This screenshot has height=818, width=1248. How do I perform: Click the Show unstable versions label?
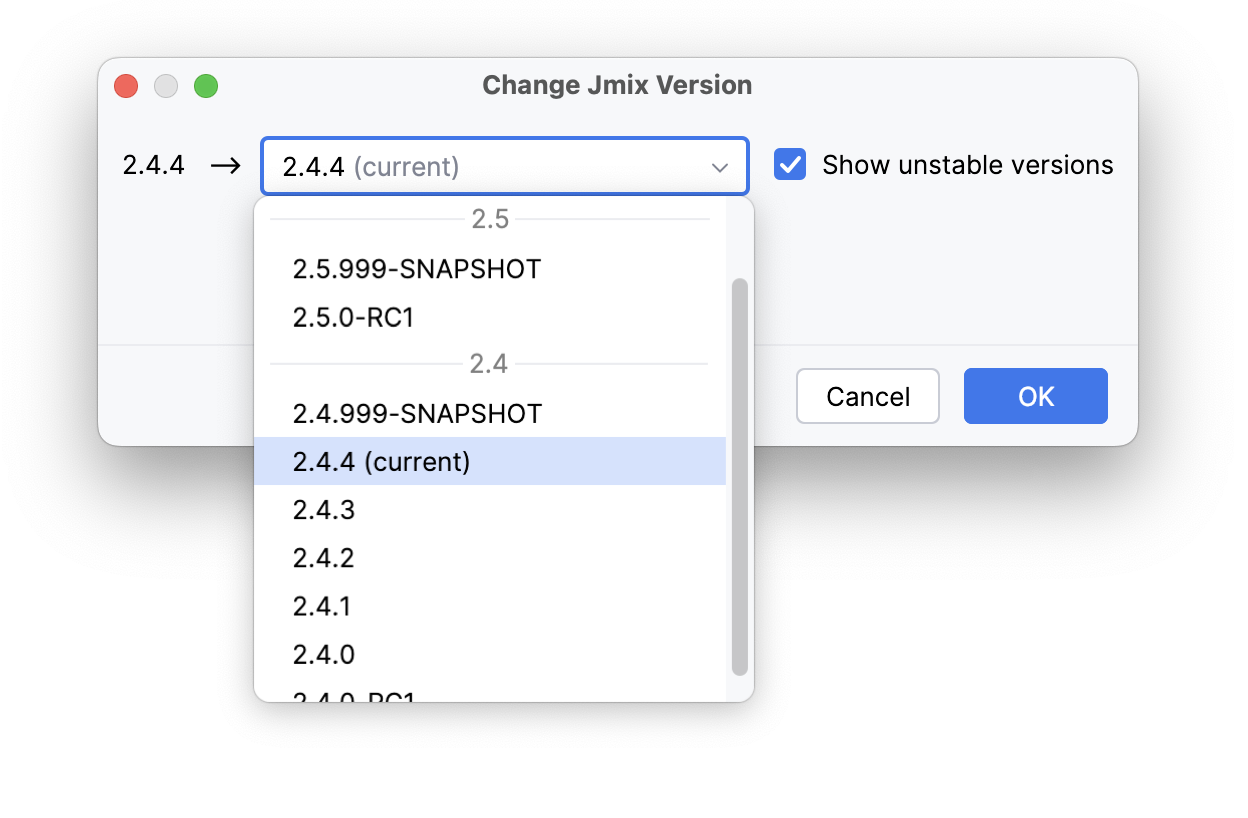tap(967, 165)
